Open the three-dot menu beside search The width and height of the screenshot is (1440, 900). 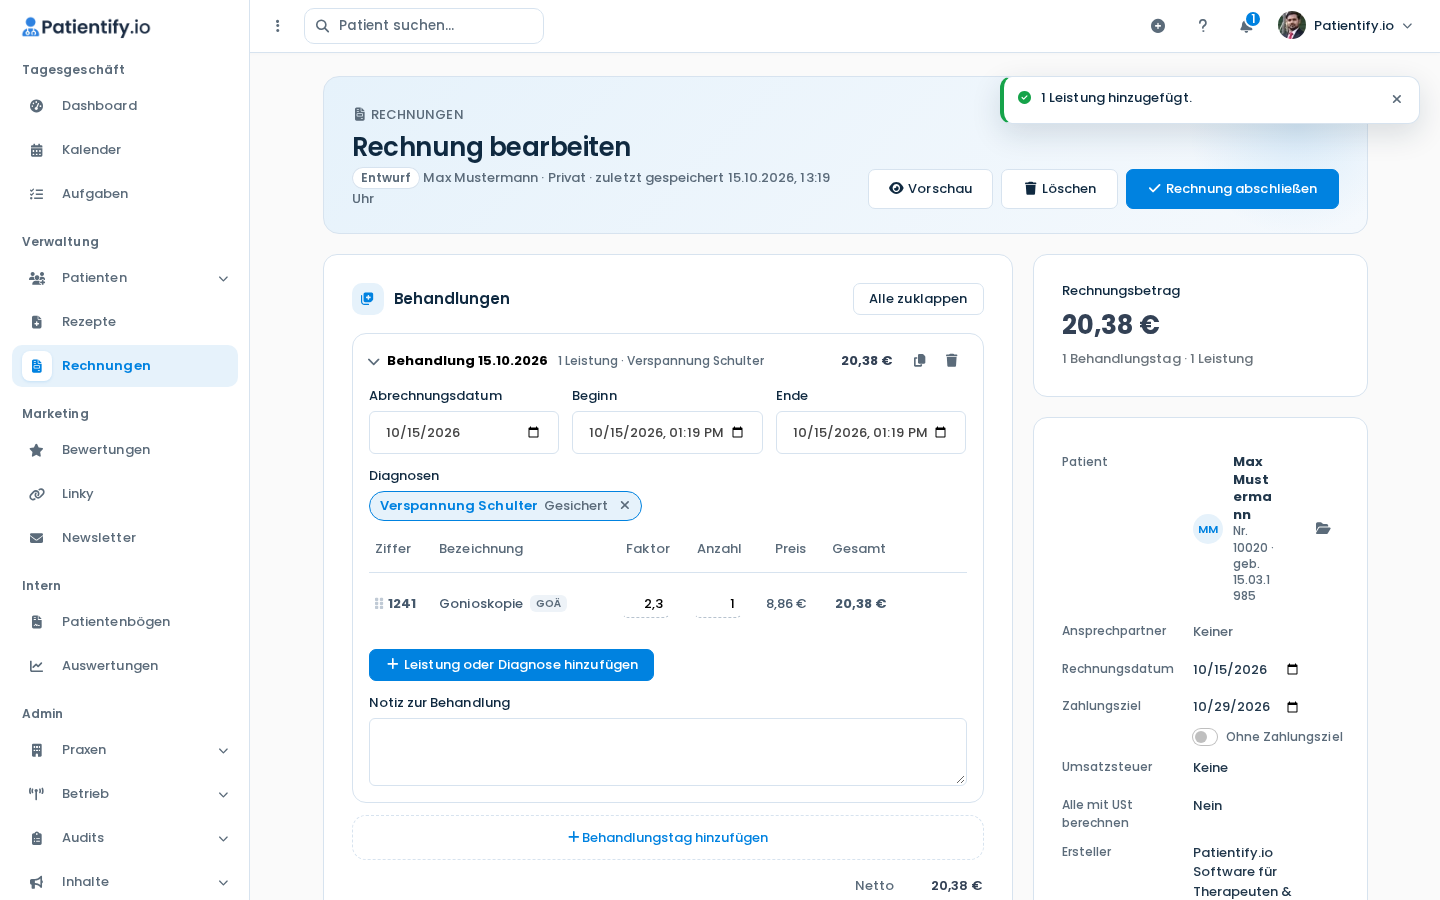278,26
